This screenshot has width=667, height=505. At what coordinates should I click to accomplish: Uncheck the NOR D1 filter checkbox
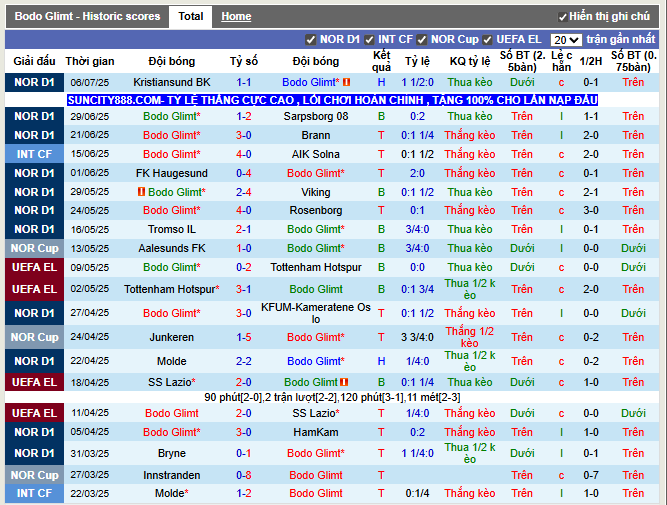coord(311,40)
